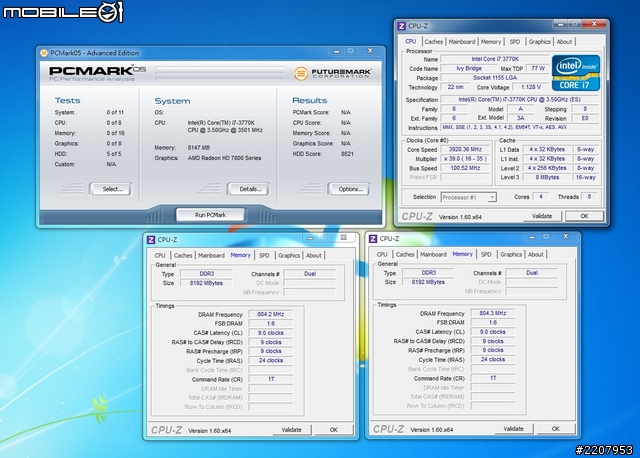Open Memory tab in top-right CPU-Z

tap(491, 42)
